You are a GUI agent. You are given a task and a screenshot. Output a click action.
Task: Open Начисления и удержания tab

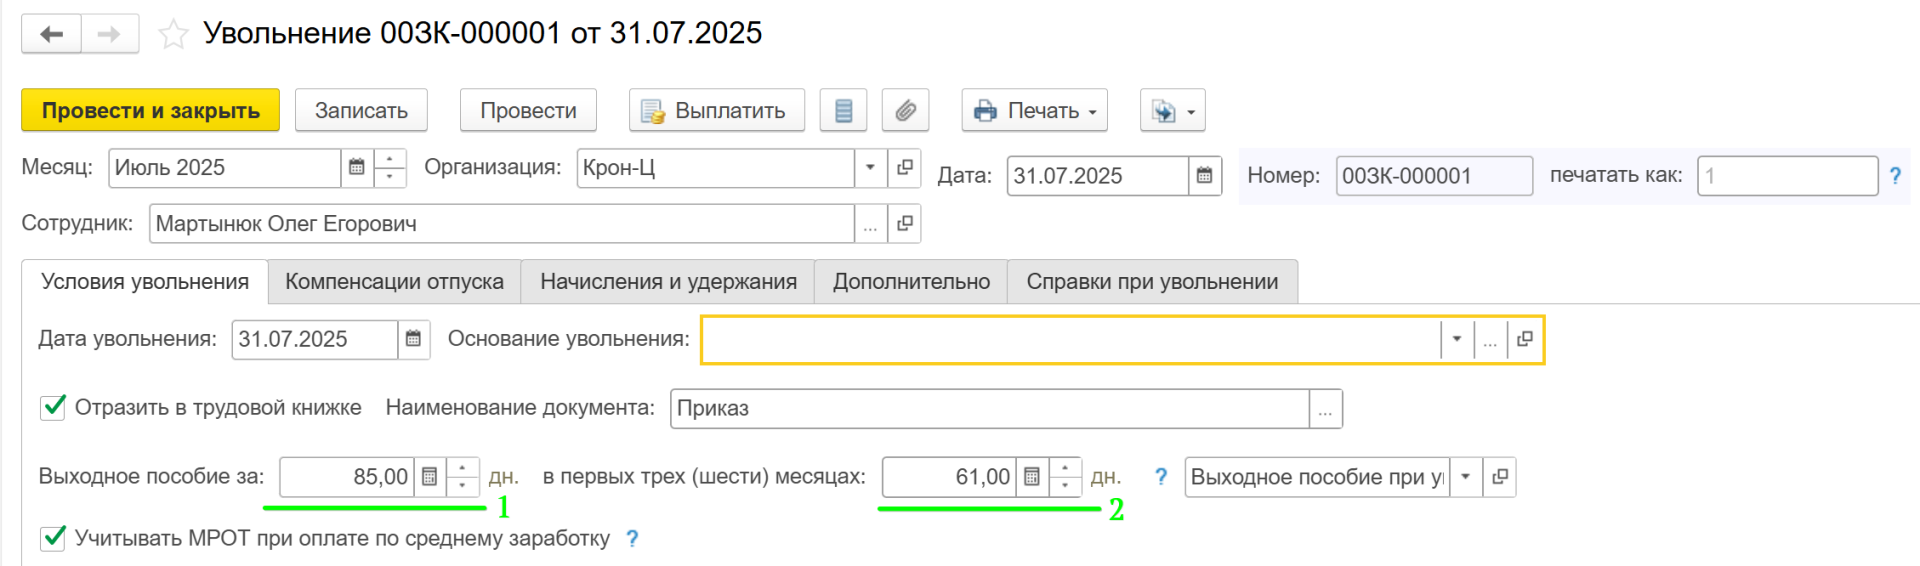[668, 282]
